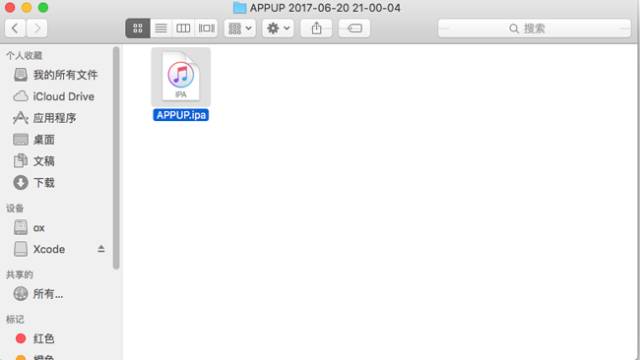Viewport: 640px width, 360px height.
Task: Click the 文稿 documents icon
Action: coord(20,161)
